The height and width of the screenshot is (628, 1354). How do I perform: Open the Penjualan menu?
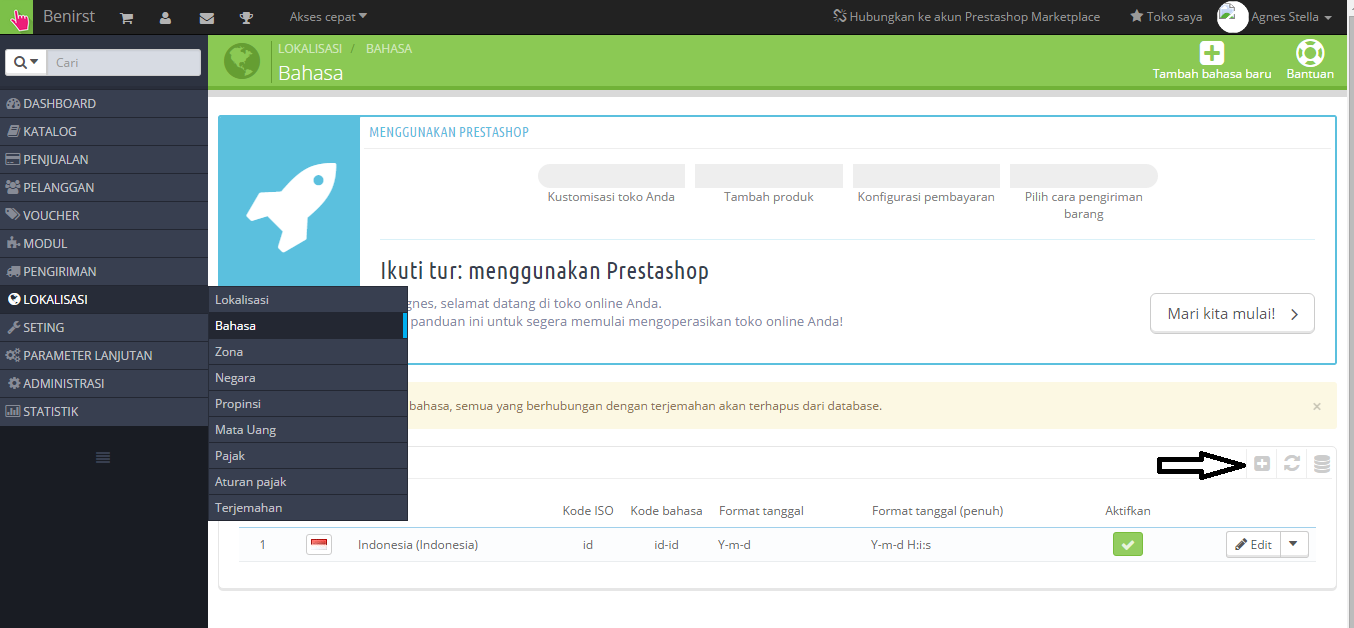(x=104, y=159)
